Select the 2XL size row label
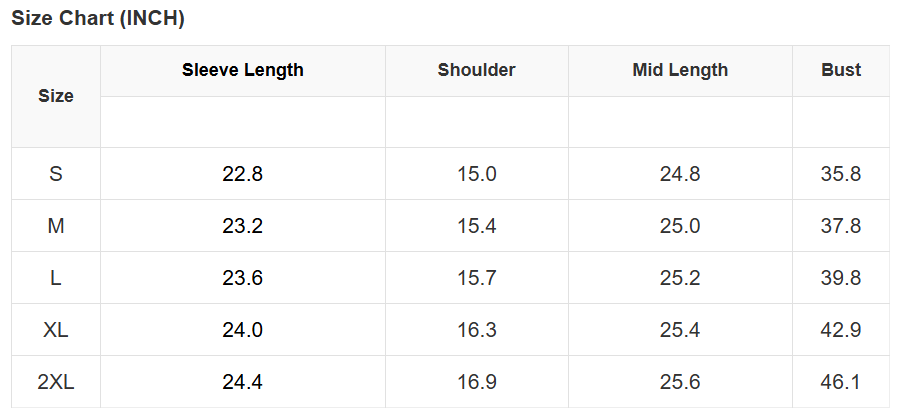The height and width of the screenshot is (420, 915). 56,382
